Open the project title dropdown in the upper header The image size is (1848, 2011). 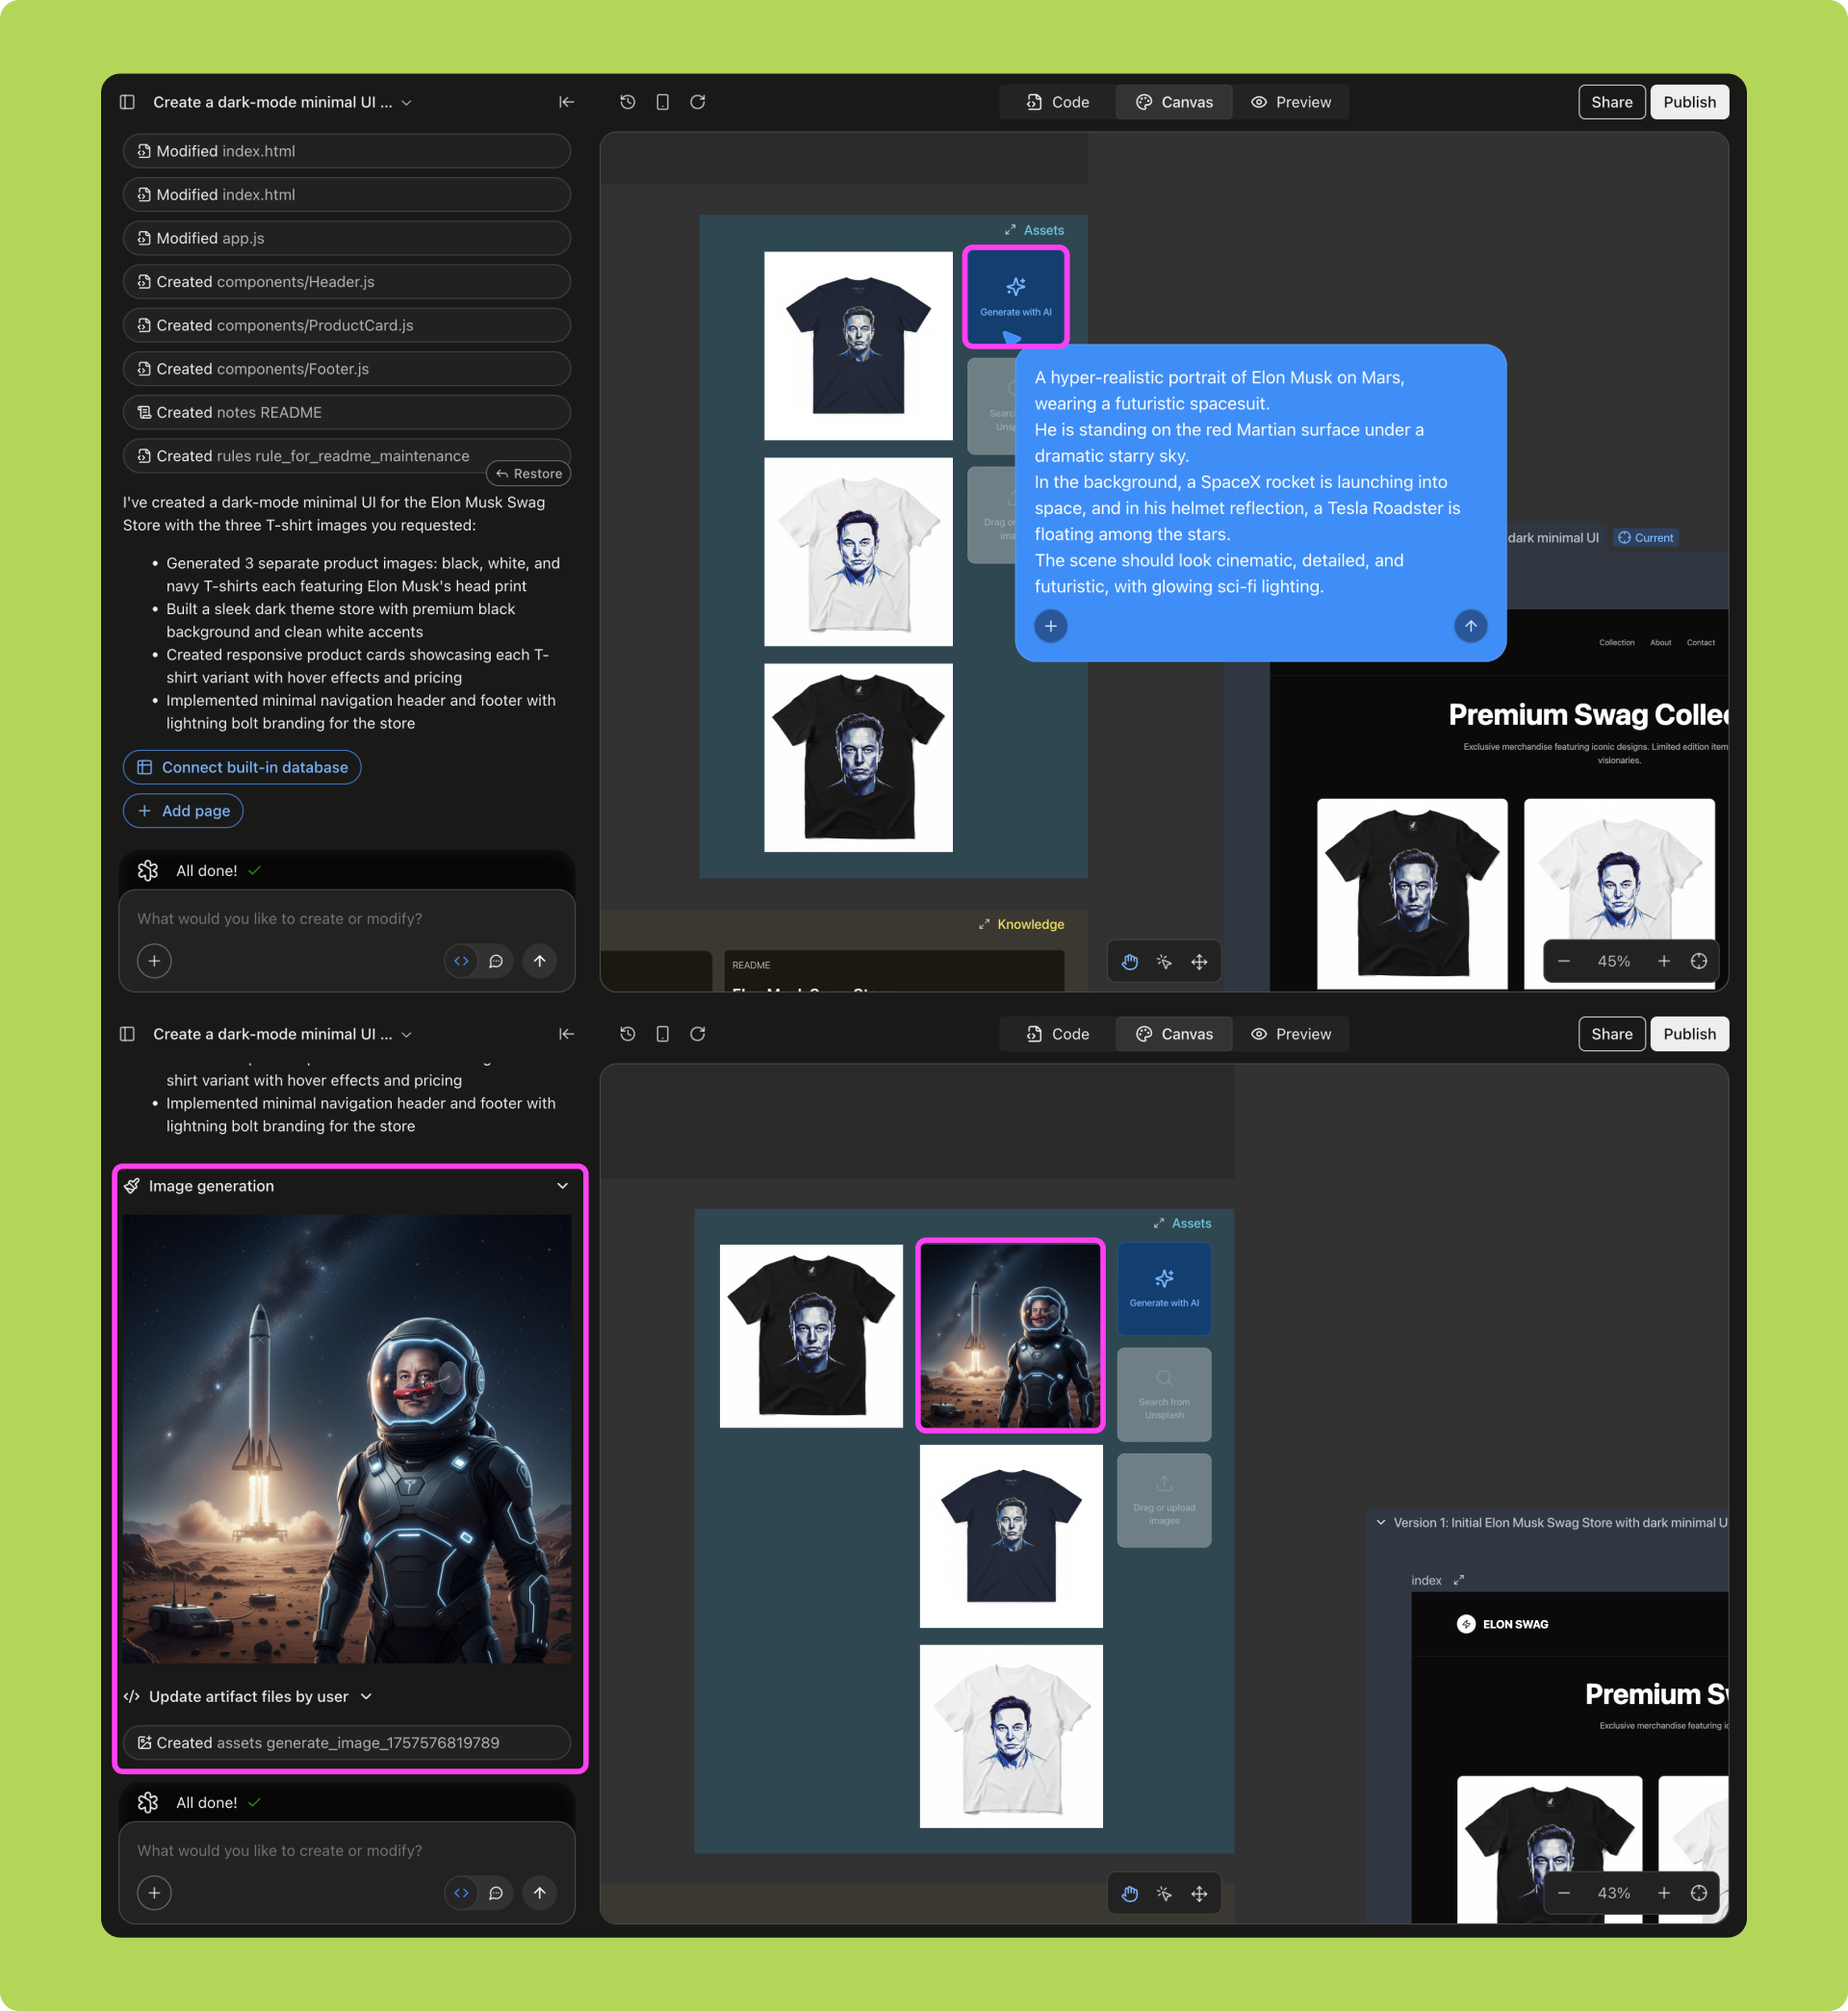point(407,102)
